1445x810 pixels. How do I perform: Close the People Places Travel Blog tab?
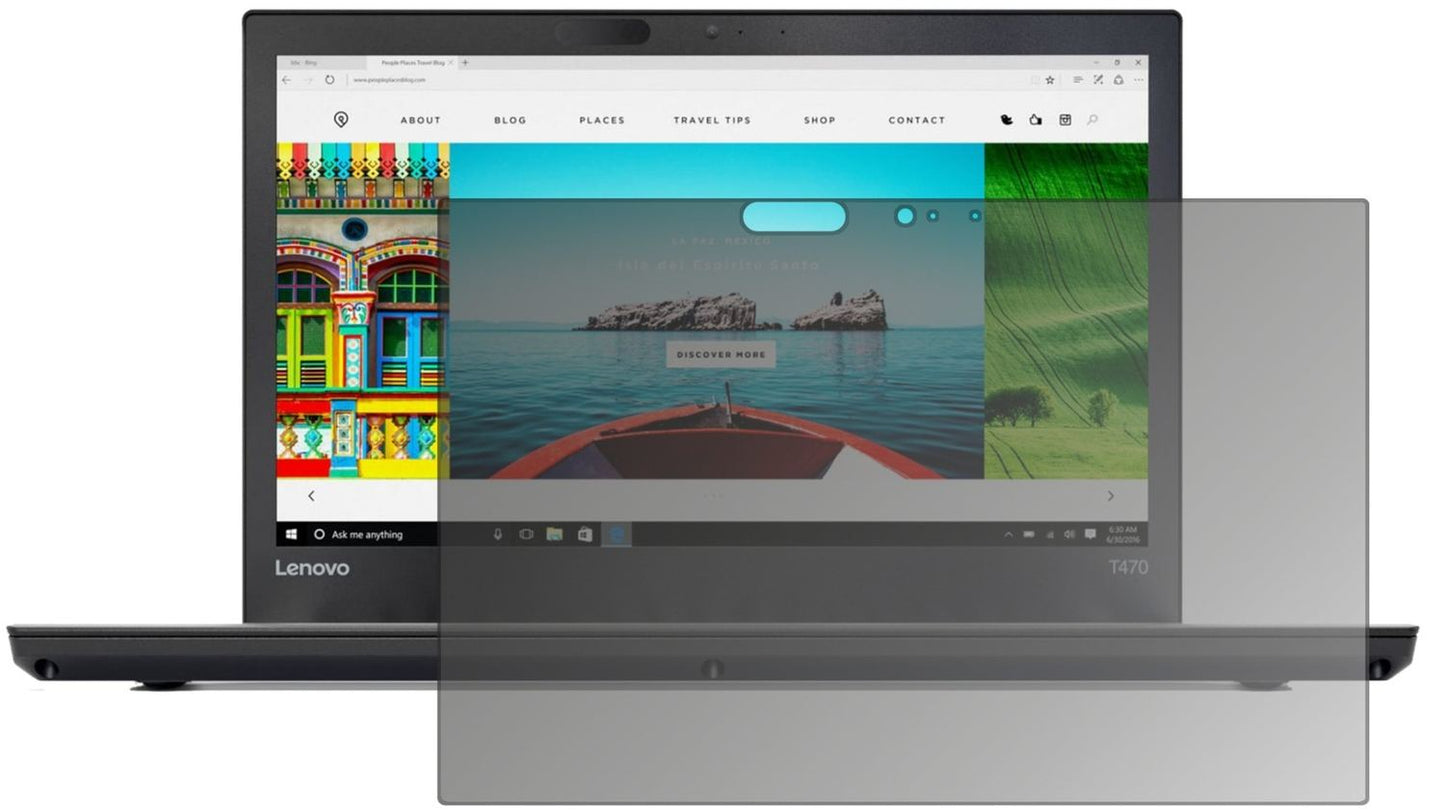pos(451,62)
